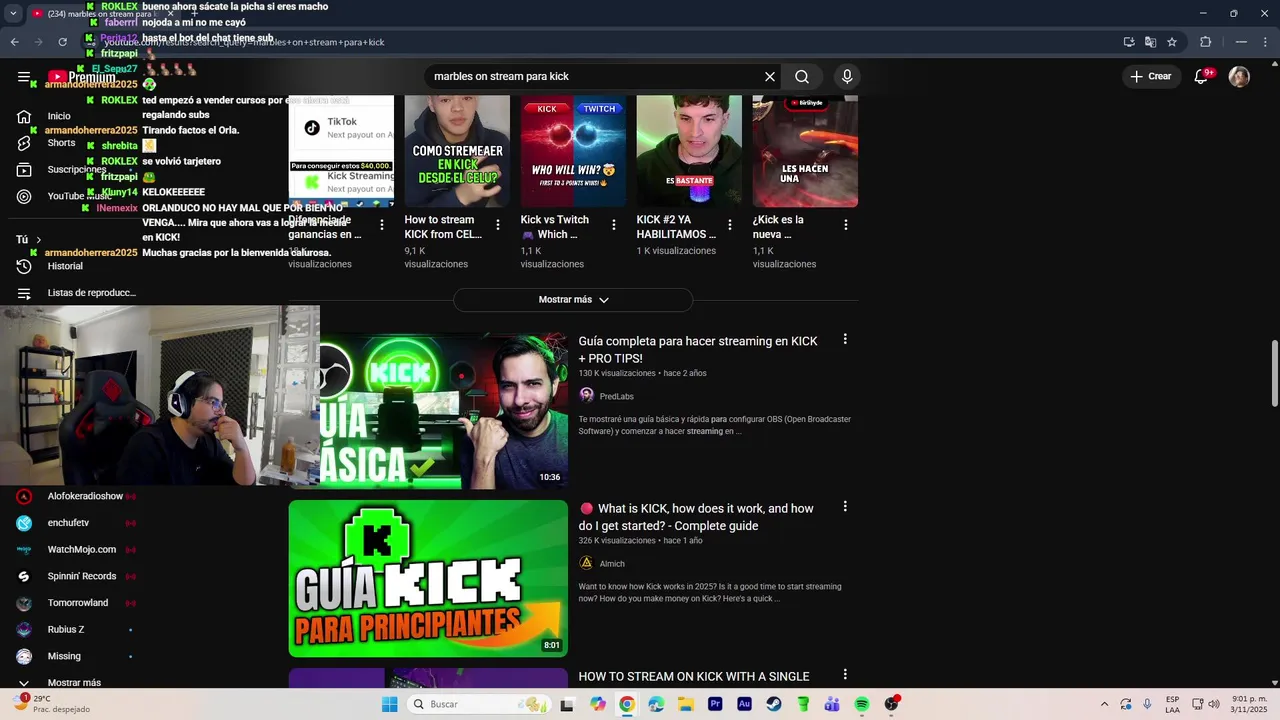This screenshot has width=1280, height=720.
Task: Open Steam from the taskbar
Action: click(773, 704)
